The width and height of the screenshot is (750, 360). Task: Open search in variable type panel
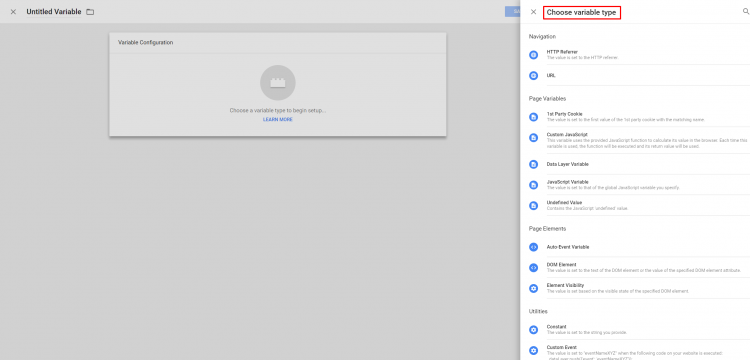(x=746, y=12)
